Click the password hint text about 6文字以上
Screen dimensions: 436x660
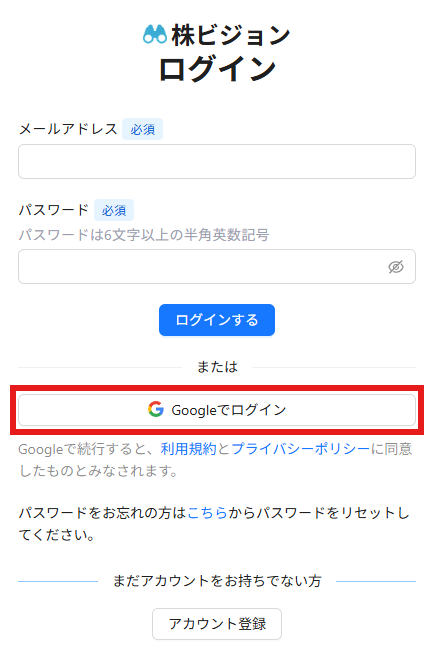point(144,235)
